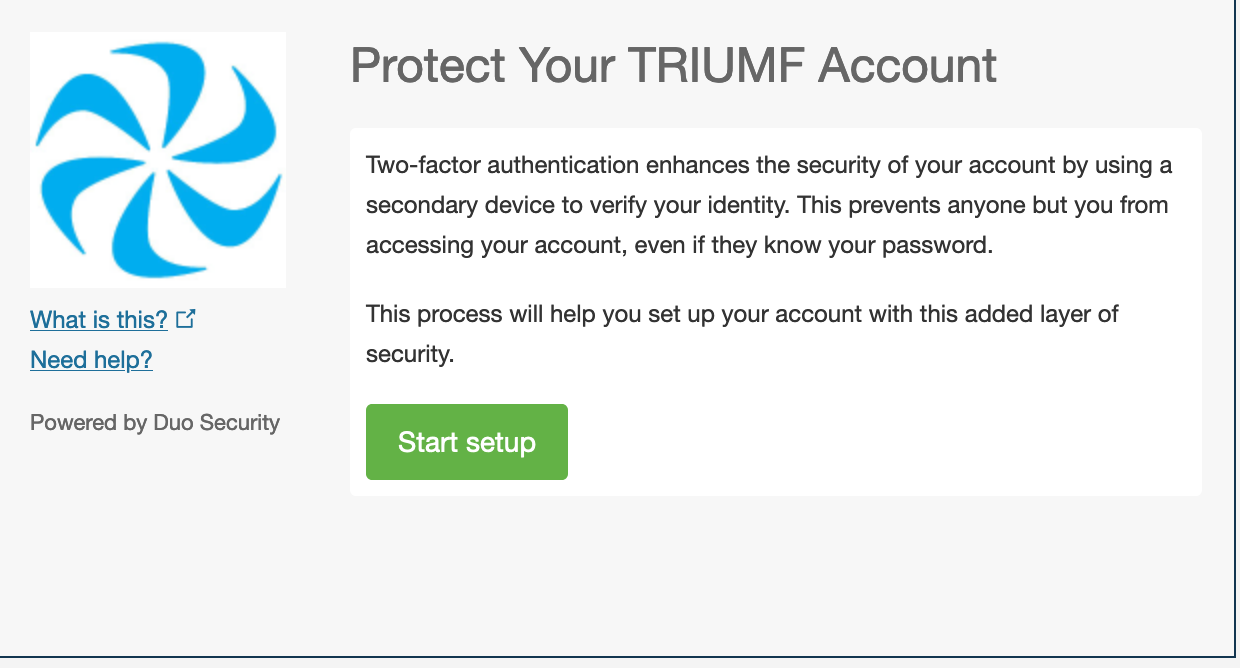This screenshot has height=668, width=1240.
Task: Click the external-link icon beside "What is this?"
Action: click(x=185, y=319)
